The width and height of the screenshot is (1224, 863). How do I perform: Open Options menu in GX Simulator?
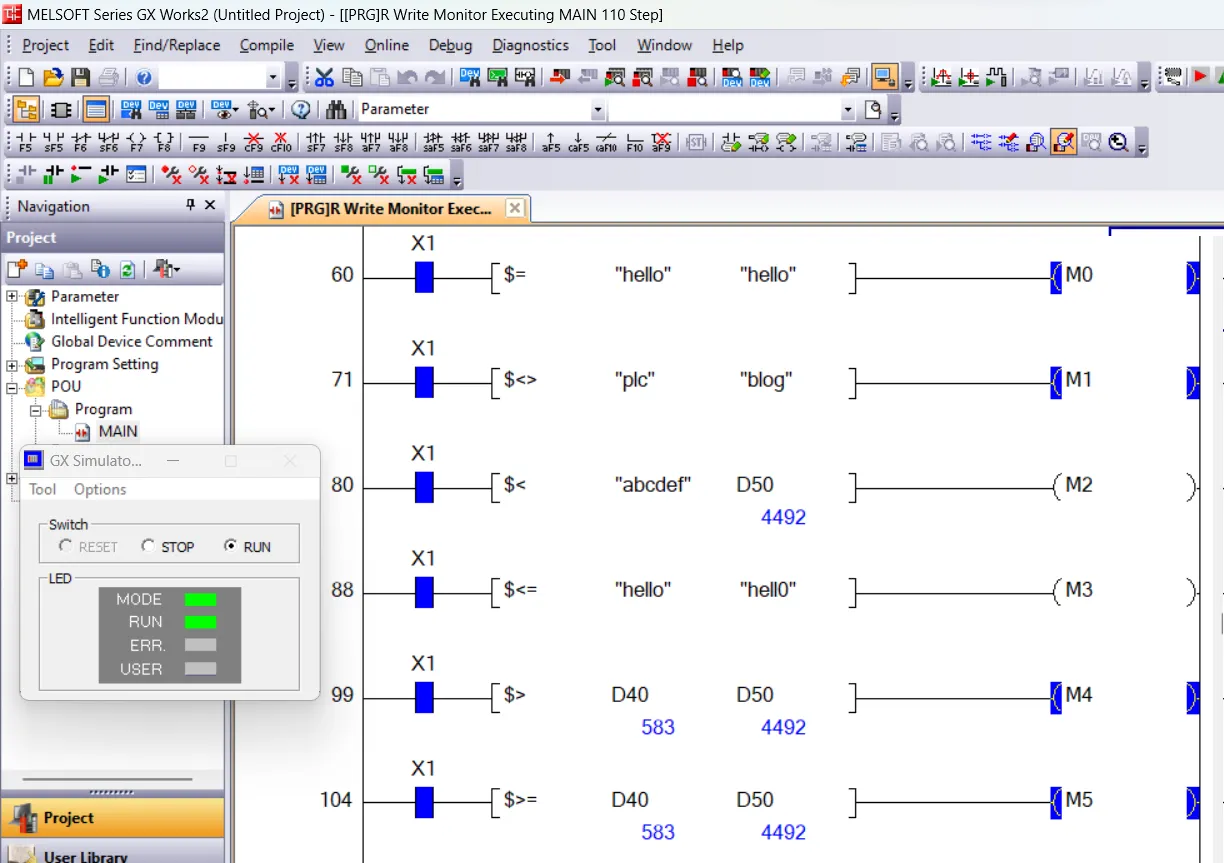pos(100,489)
